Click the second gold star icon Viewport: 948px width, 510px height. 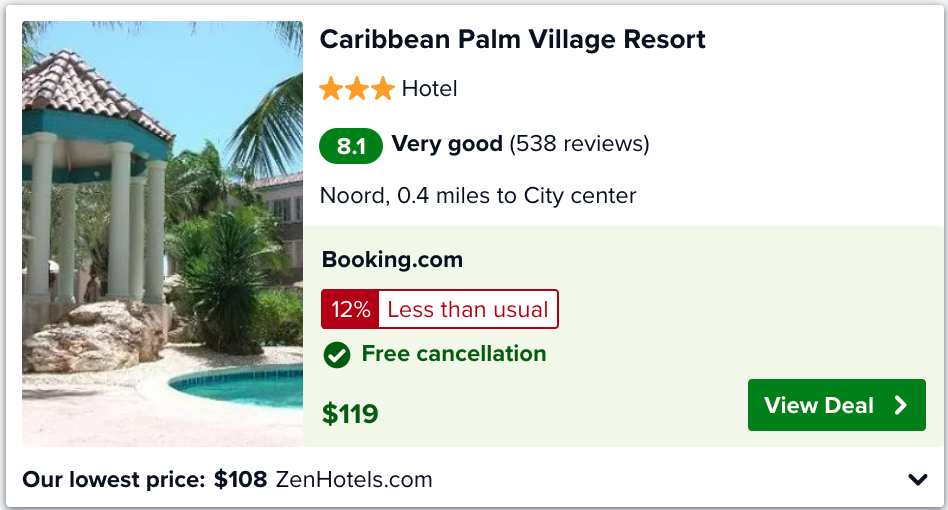(x=357, y=89)
